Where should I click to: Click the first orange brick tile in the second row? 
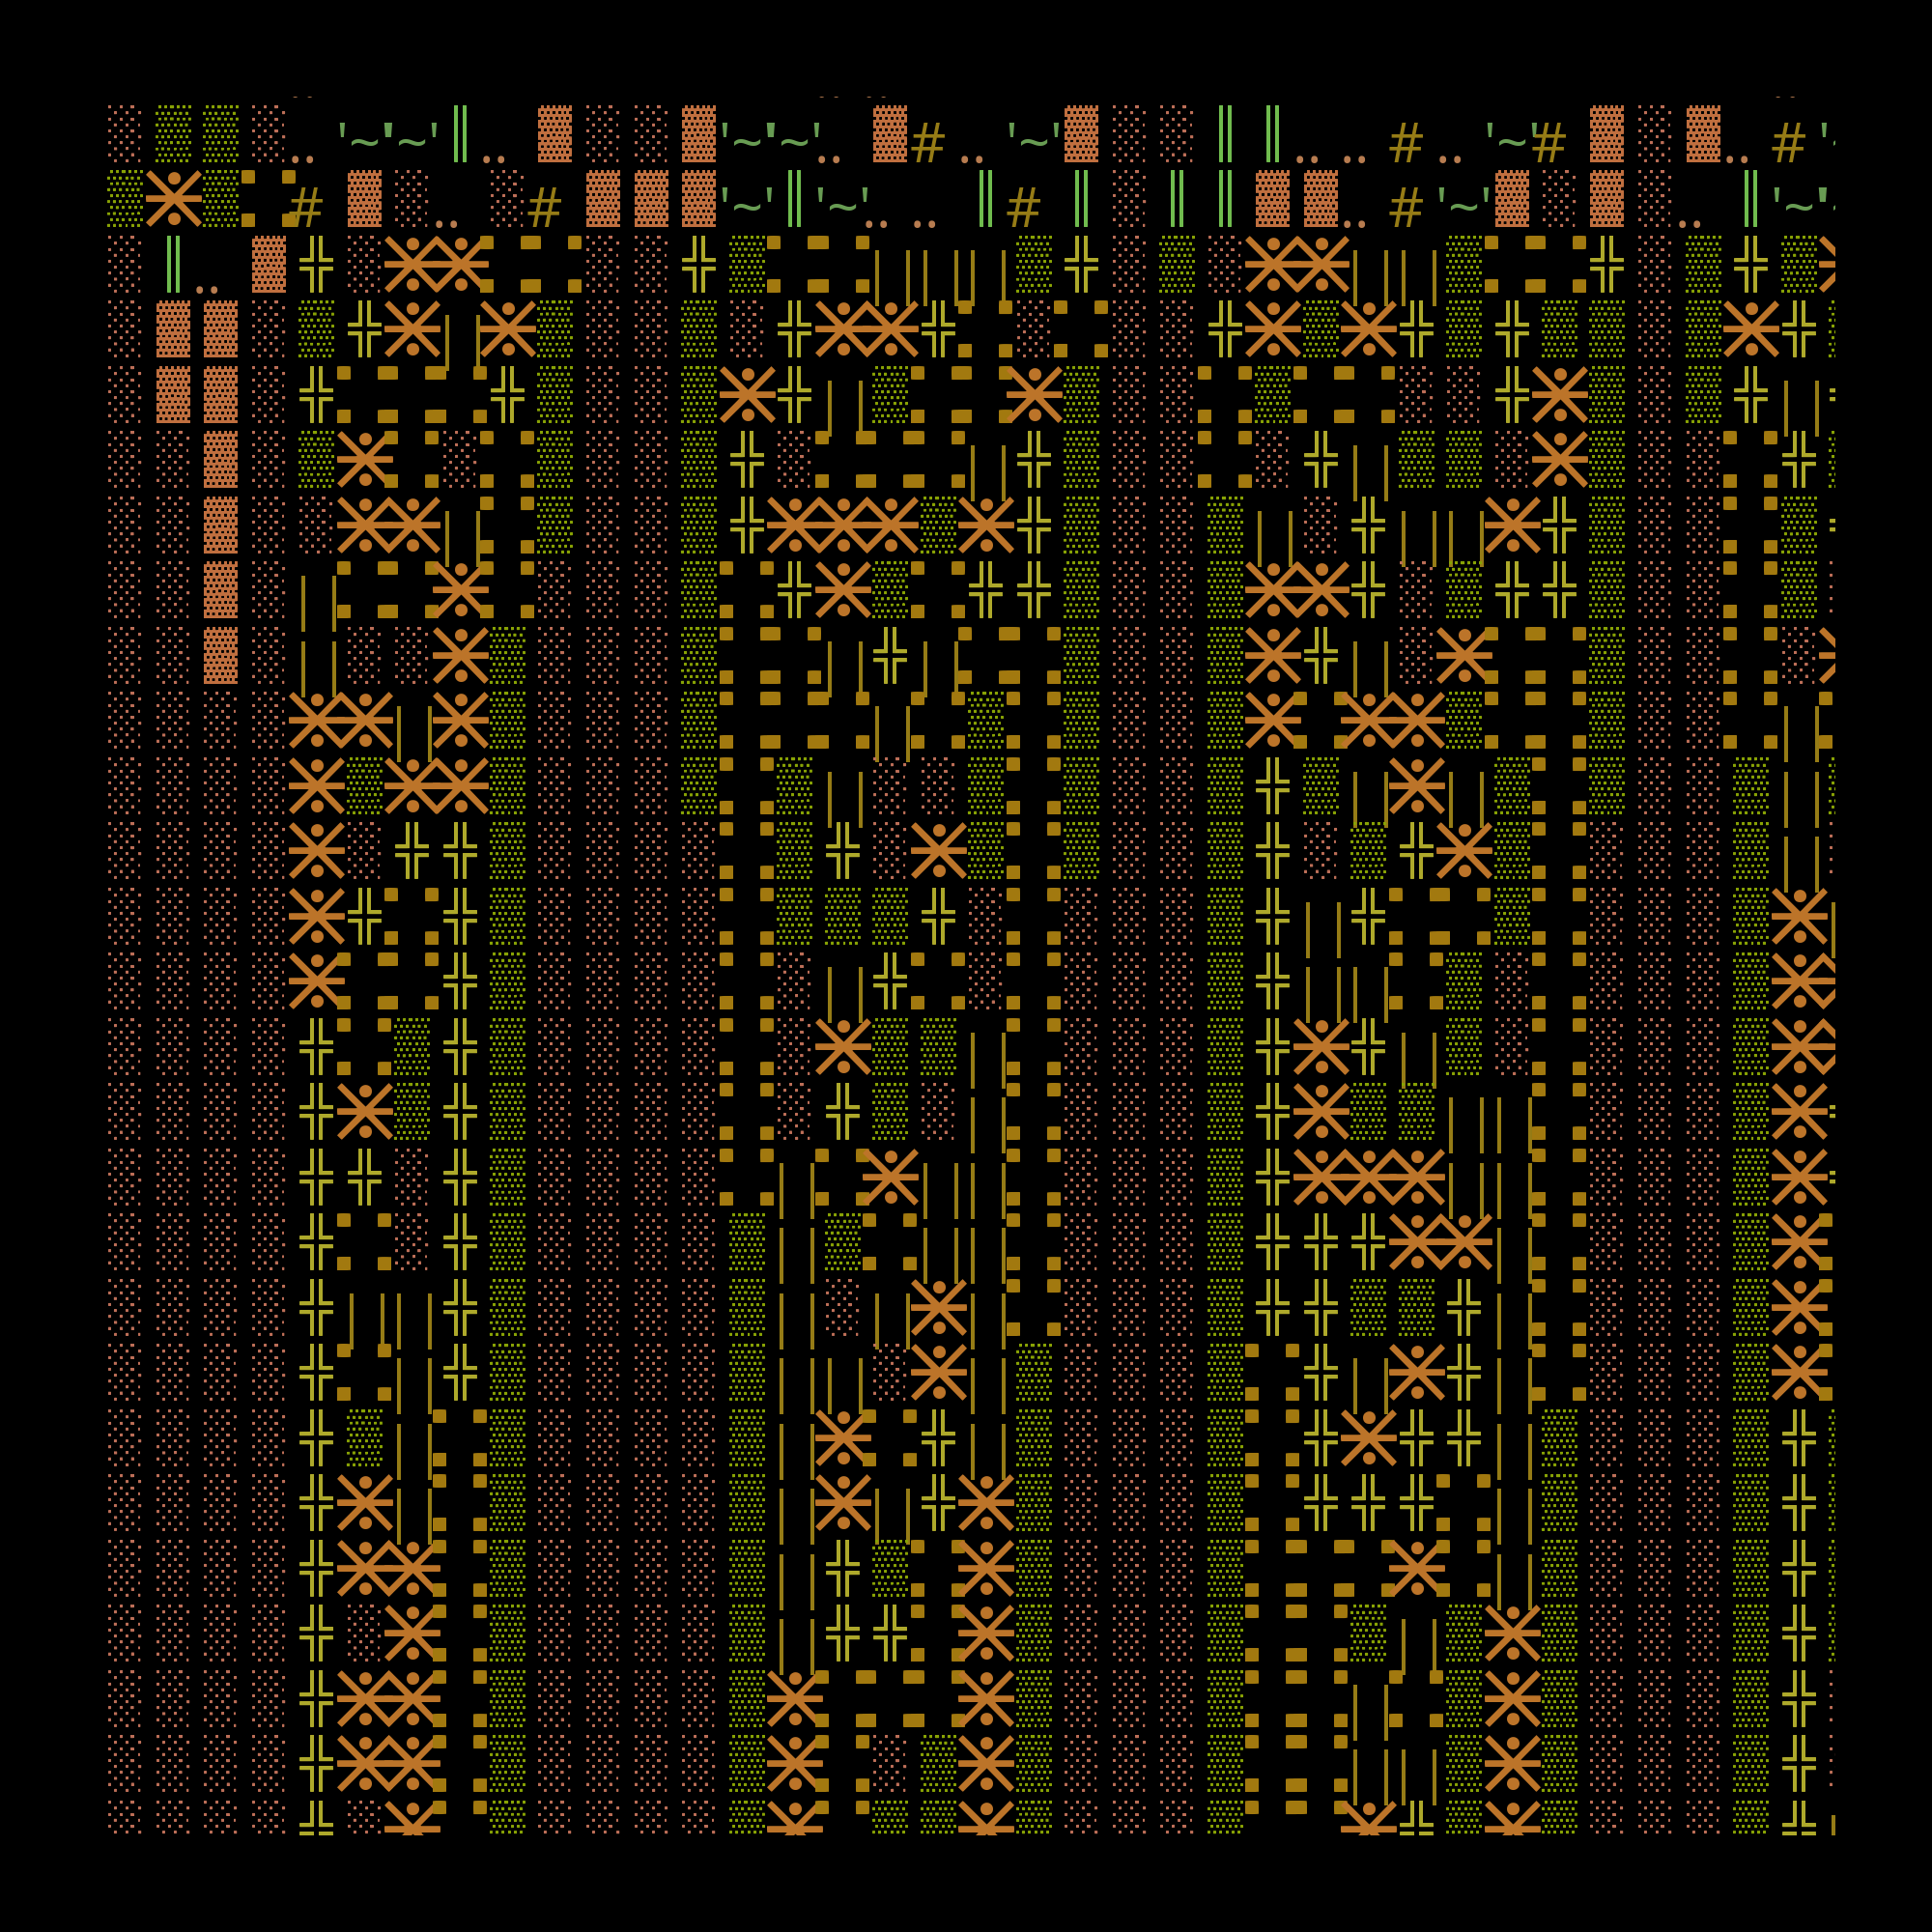364,198
